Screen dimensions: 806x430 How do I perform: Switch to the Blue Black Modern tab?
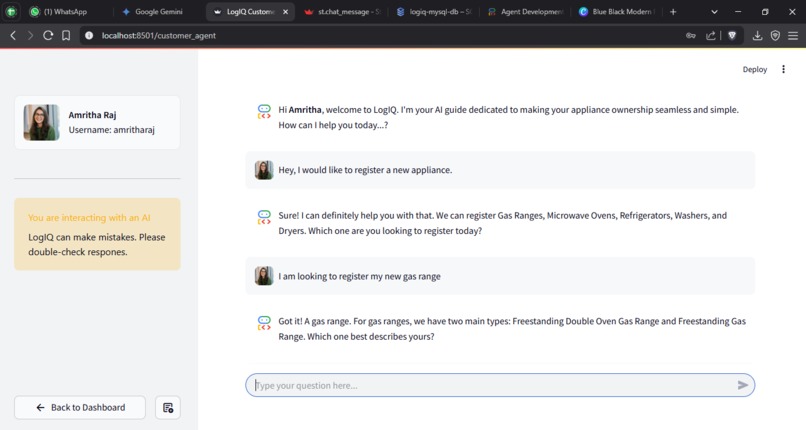point(617,11)
